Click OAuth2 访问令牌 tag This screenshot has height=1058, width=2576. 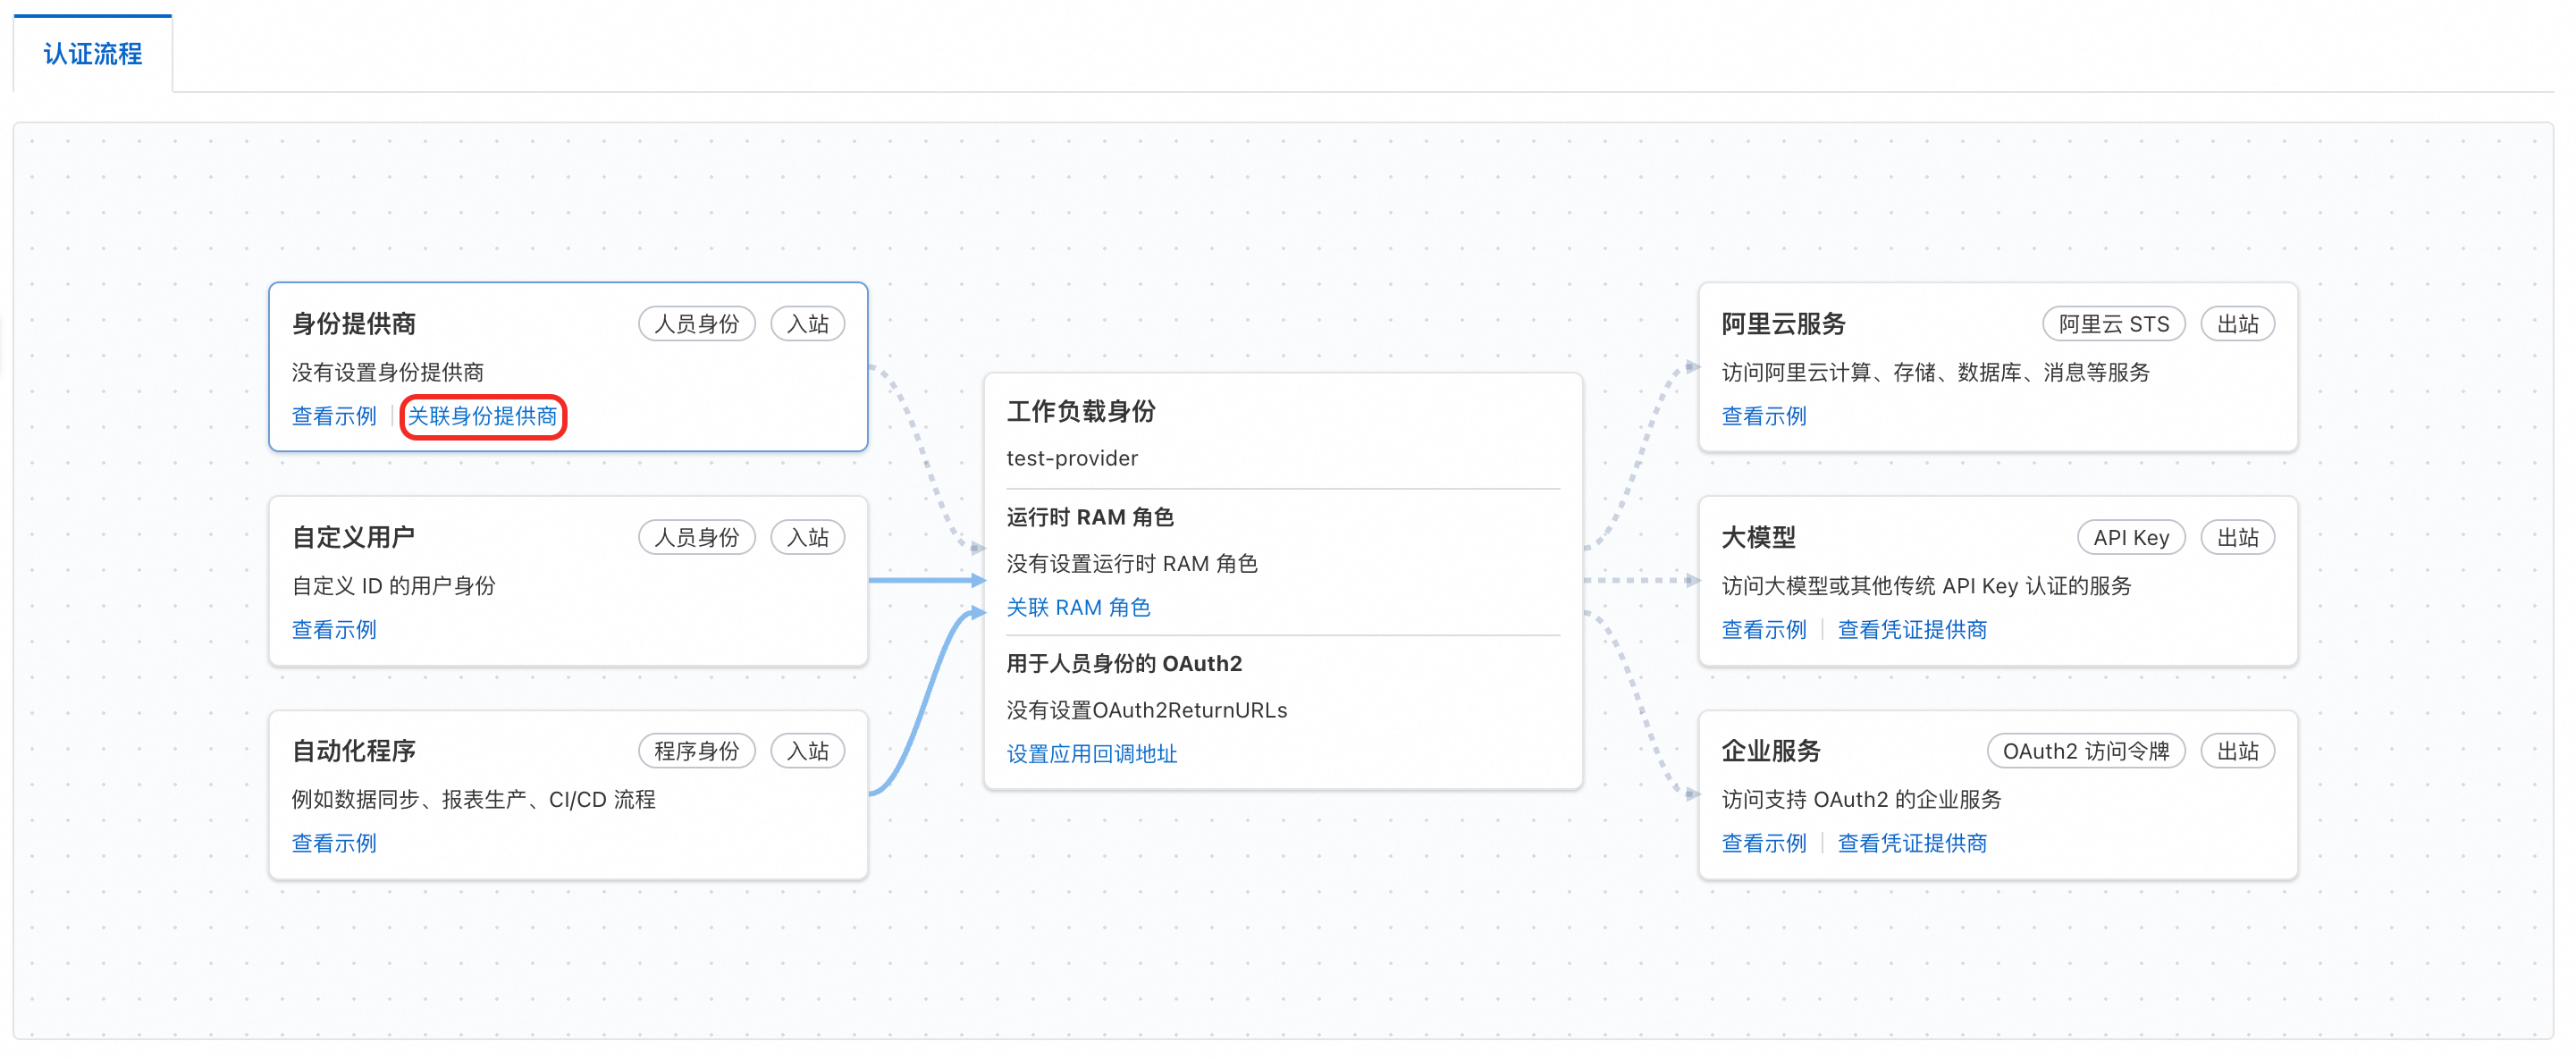tap(2085, 751)
